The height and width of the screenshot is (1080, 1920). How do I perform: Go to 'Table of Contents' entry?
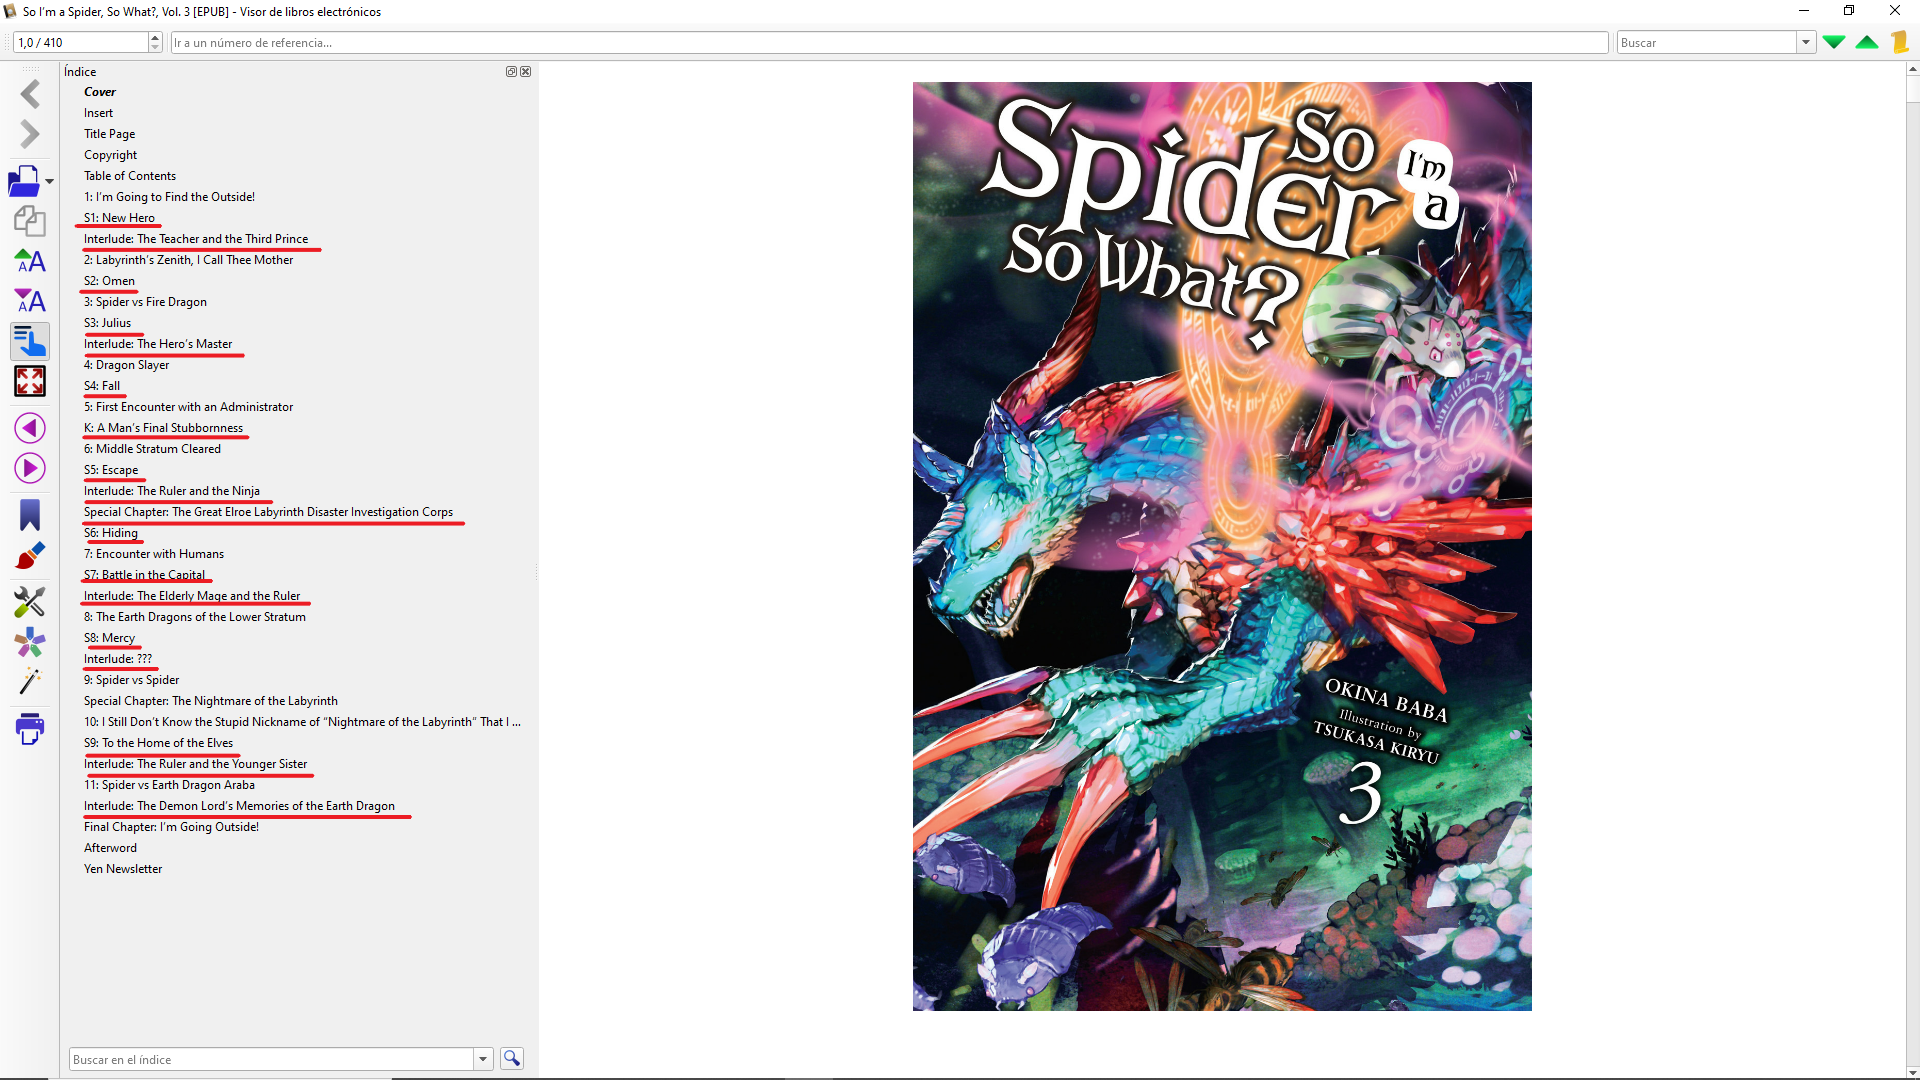point(130,176)
